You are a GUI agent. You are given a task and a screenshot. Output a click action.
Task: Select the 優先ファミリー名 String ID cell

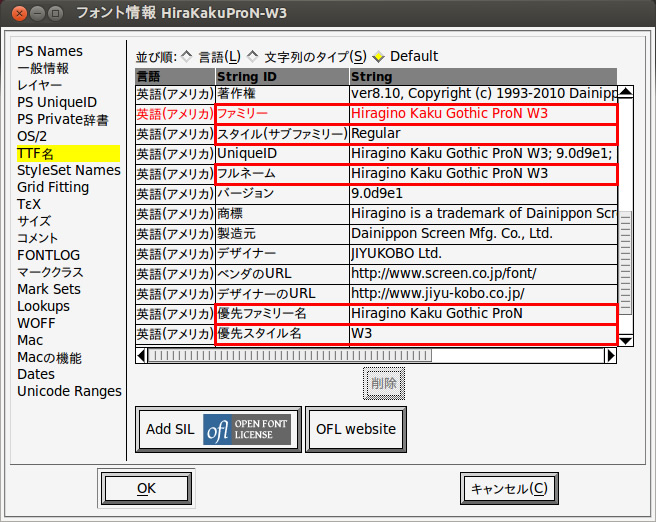(282, 314)
